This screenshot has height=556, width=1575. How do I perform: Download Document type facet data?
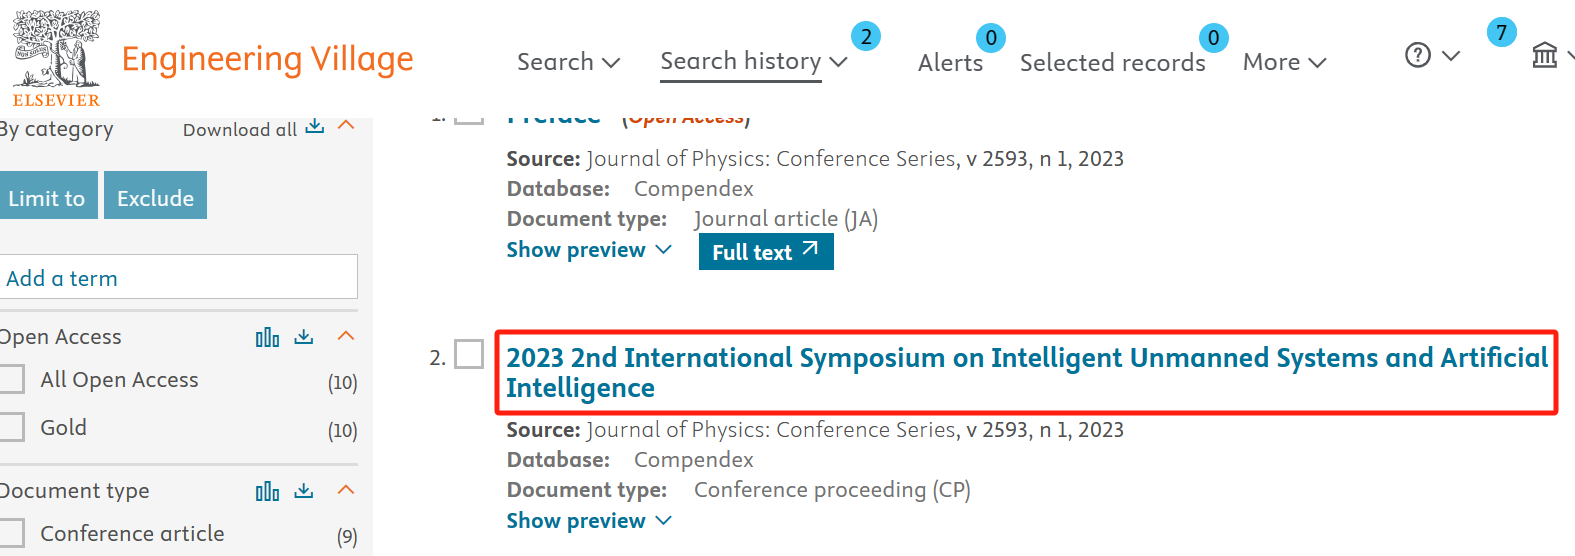(x=304, y=491)
